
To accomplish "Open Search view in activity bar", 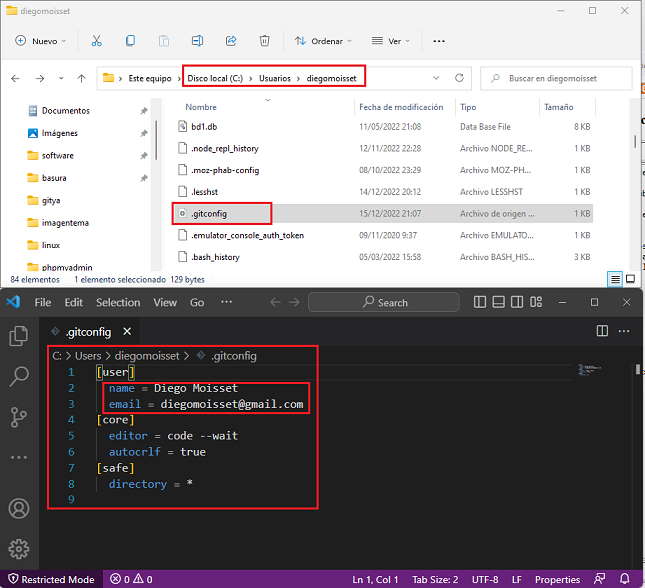I will click(x=19, y=377).
